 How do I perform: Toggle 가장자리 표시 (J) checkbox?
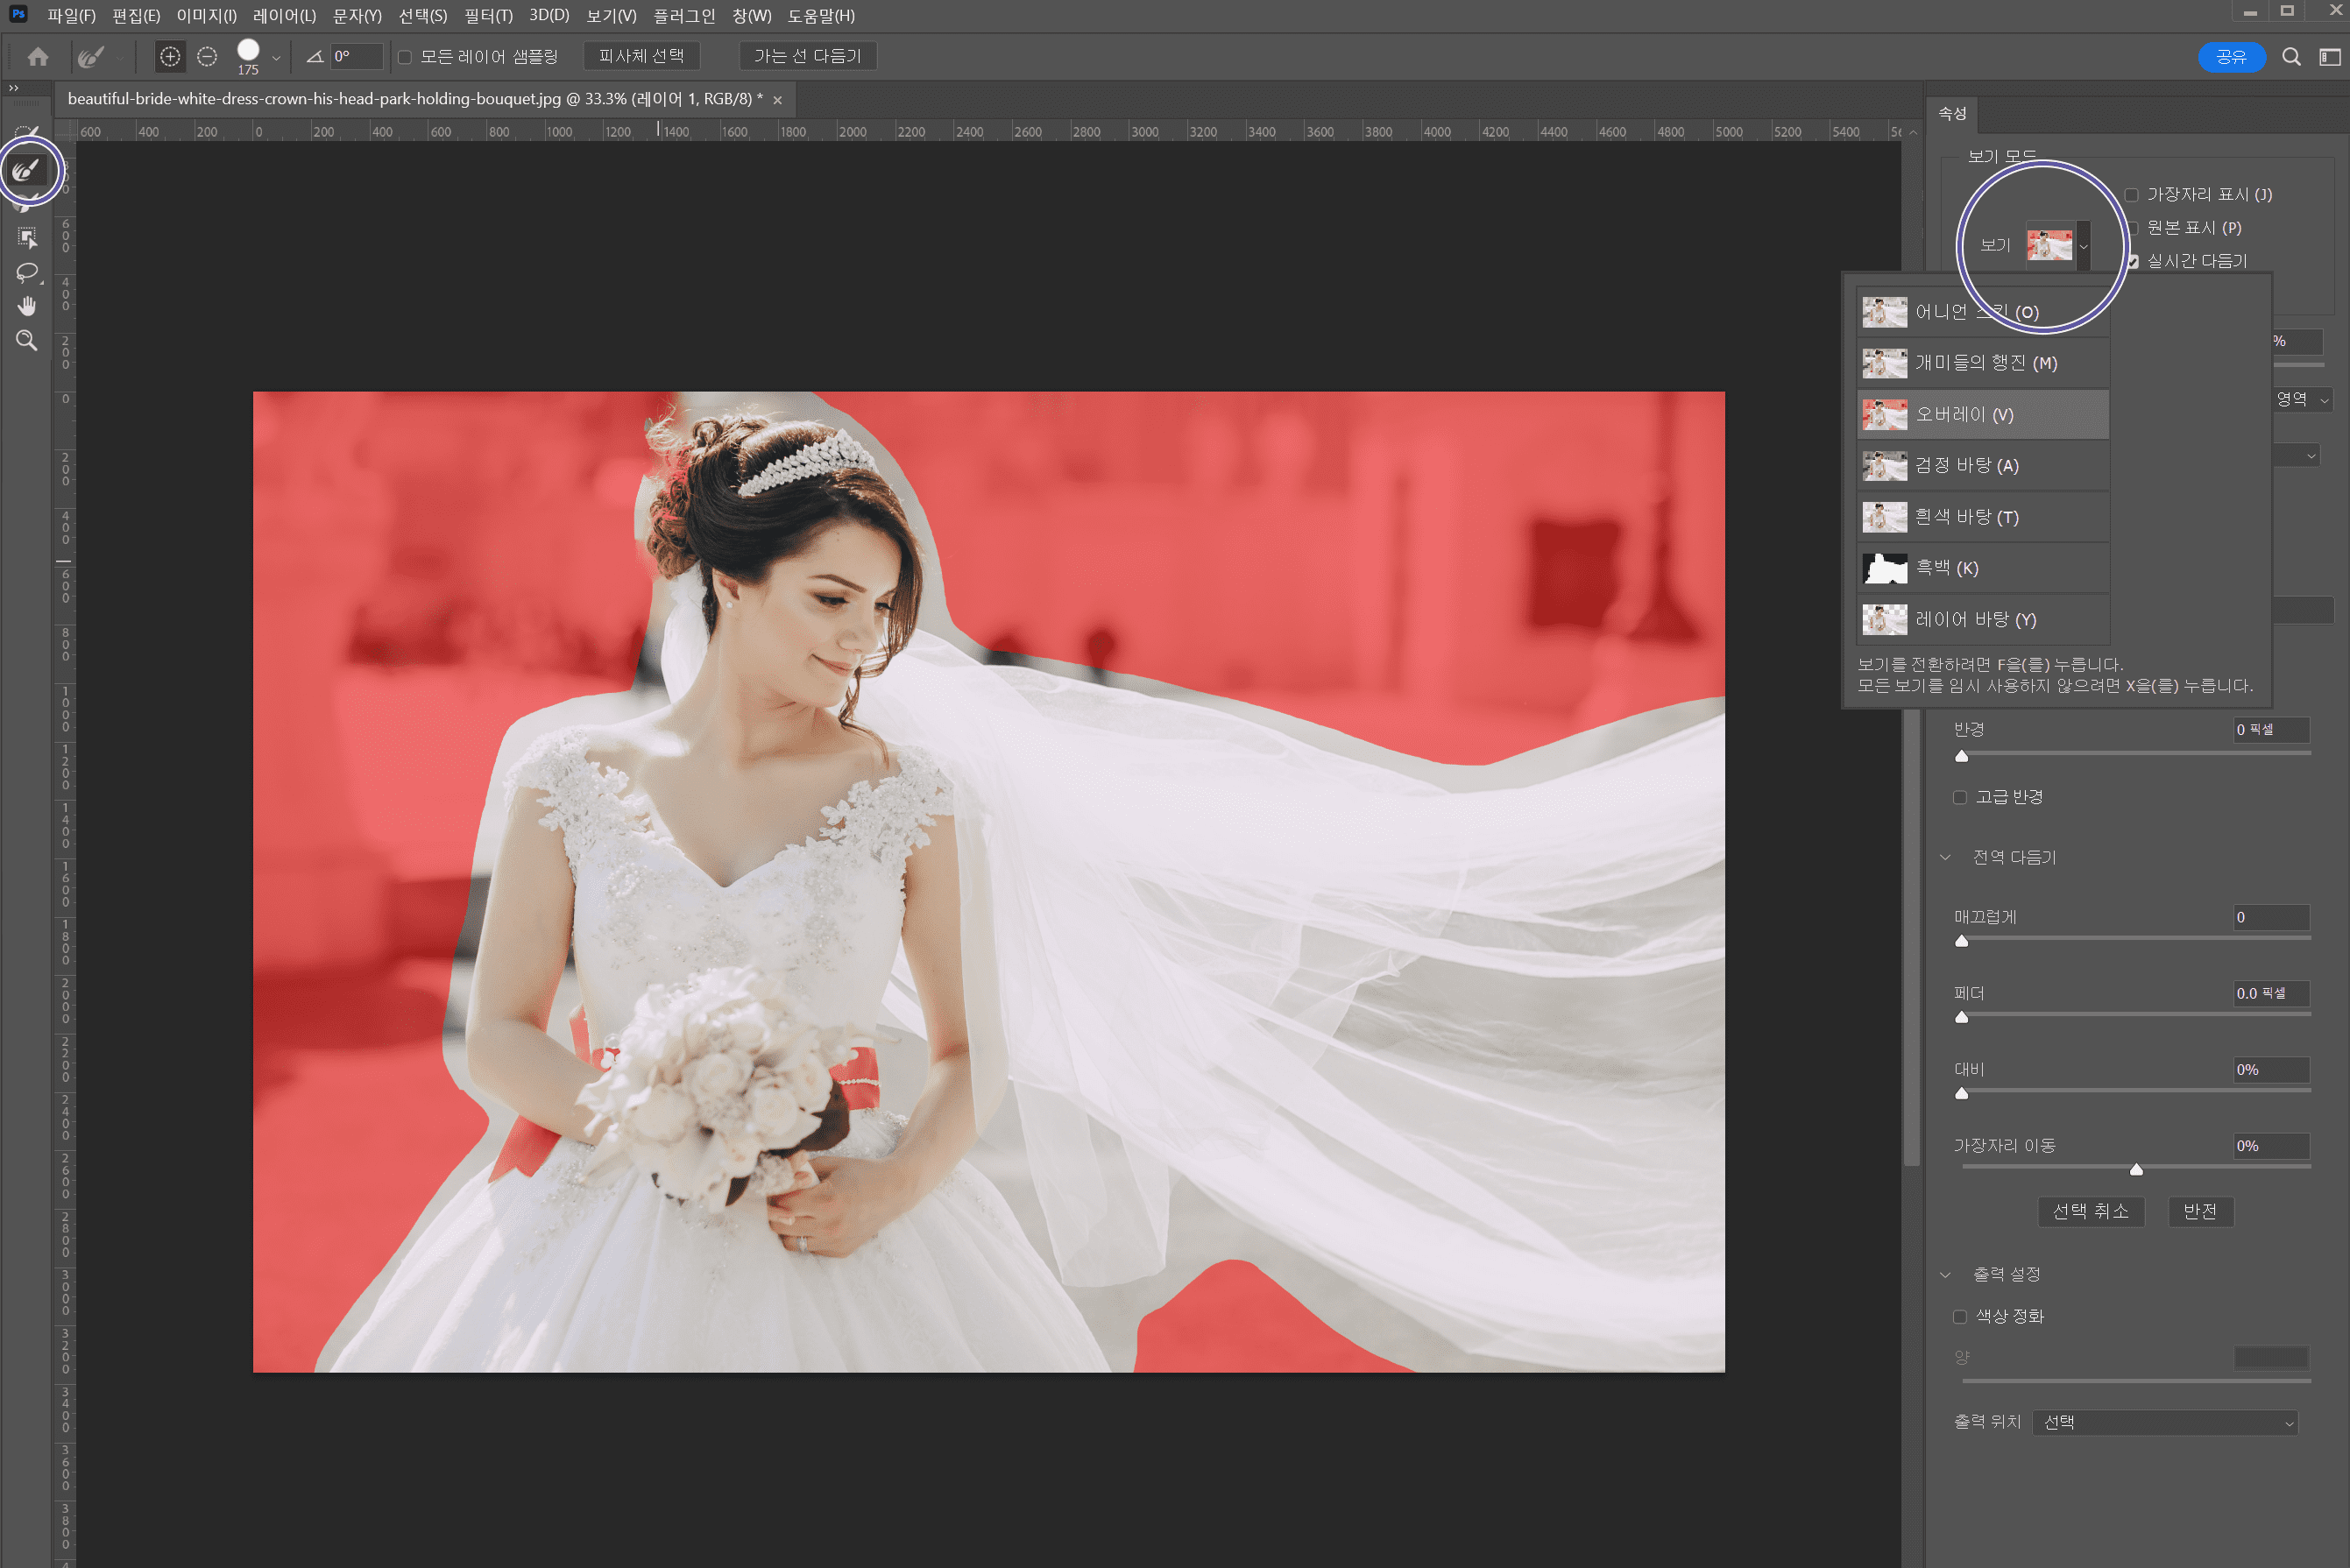(x=2131, y=195)
